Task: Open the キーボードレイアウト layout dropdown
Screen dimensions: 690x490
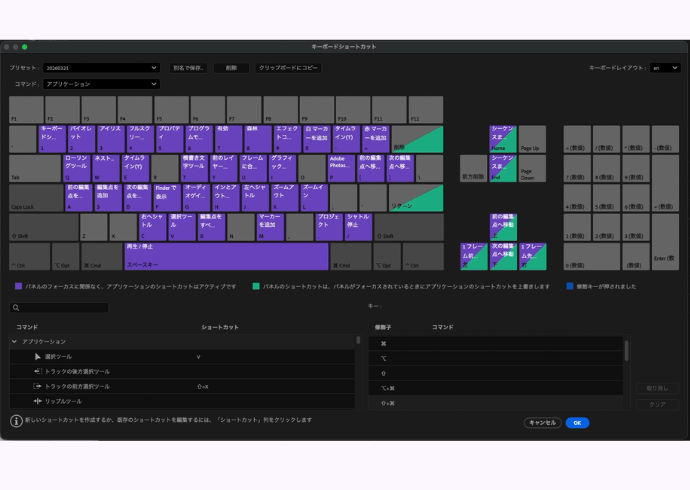Action: [664, 68]
